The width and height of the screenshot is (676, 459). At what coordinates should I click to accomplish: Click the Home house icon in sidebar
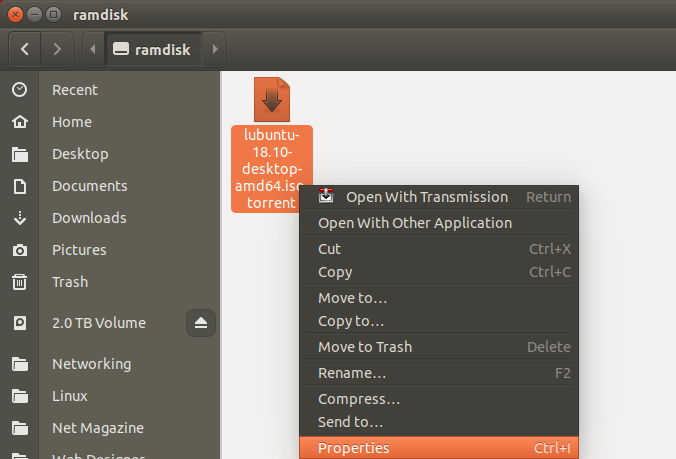[19, 122]
